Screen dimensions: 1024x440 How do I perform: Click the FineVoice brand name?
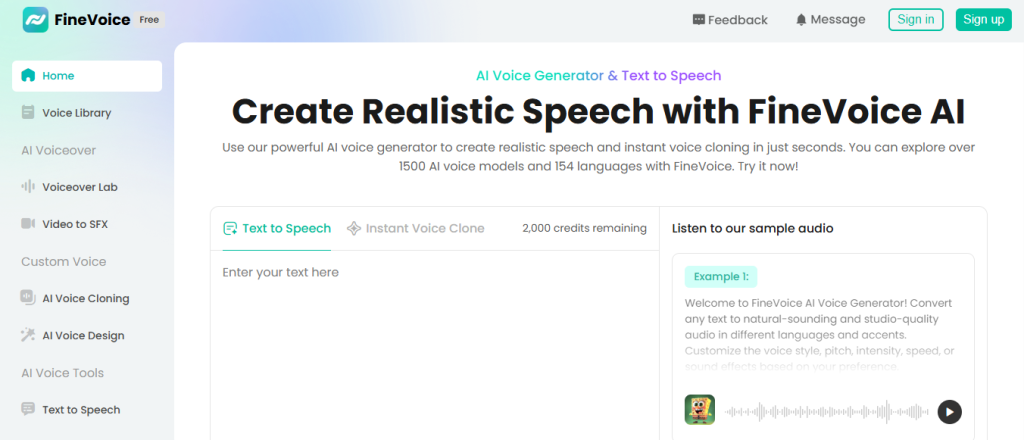click(92, 20)
